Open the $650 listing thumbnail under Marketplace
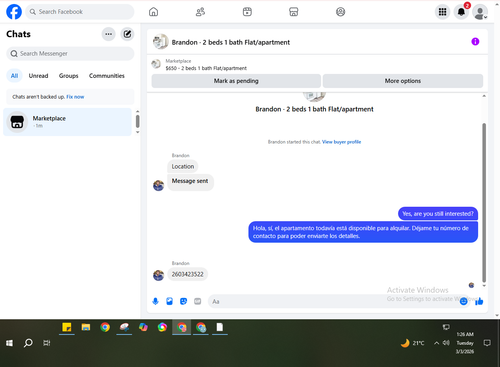The height and width of the screenshot is (367, 500). (156, 64)
